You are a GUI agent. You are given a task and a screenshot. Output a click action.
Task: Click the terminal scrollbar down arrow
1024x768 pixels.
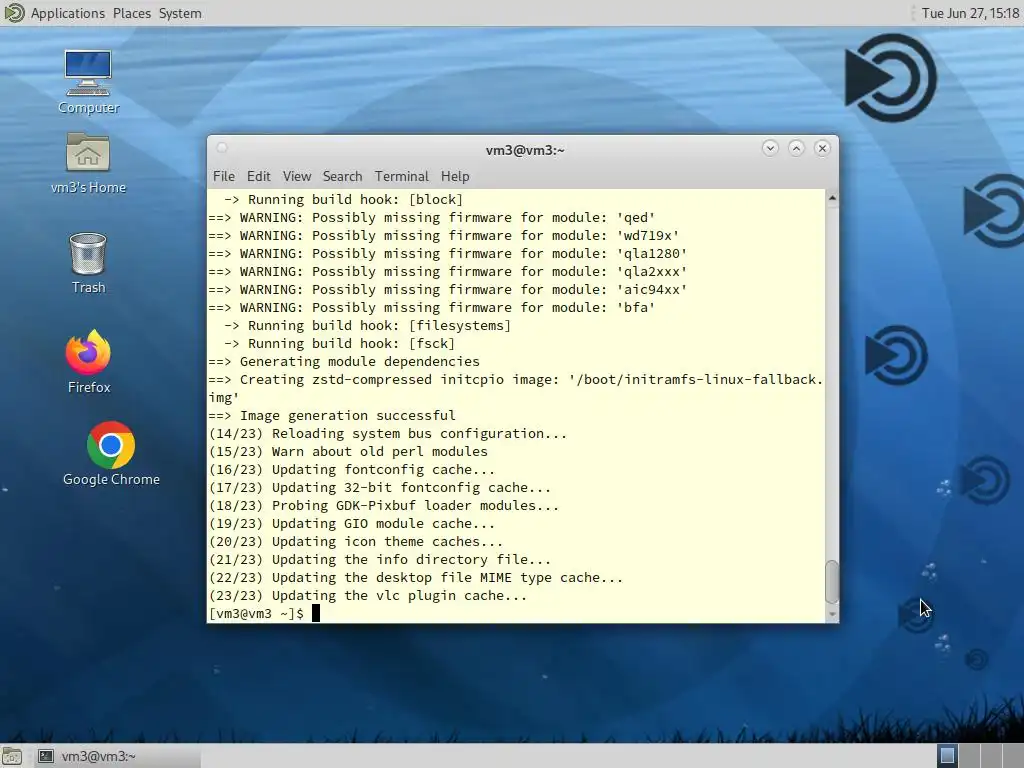coord(832,614)
